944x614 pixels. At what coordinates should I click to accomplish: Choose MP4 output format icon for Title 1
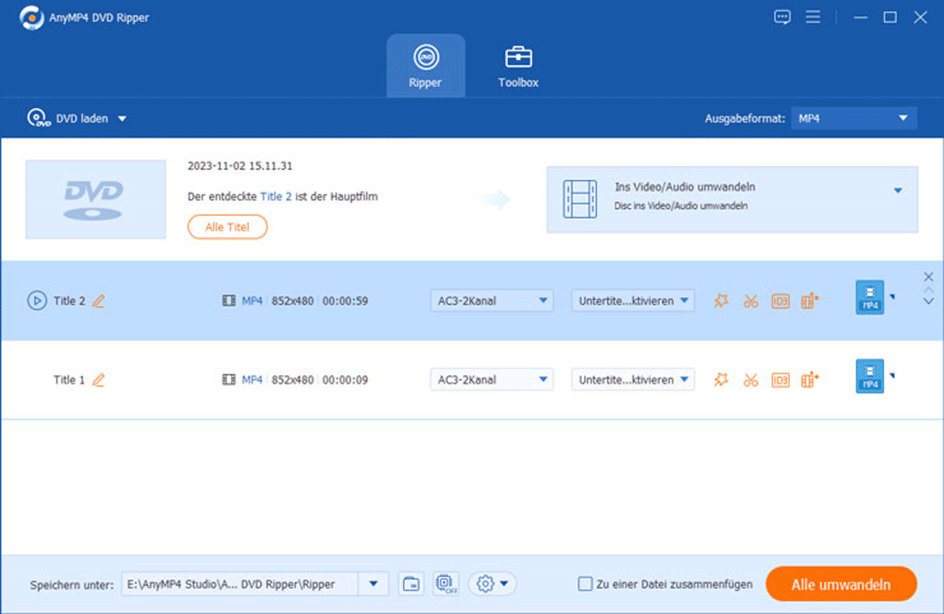point(870,376)
